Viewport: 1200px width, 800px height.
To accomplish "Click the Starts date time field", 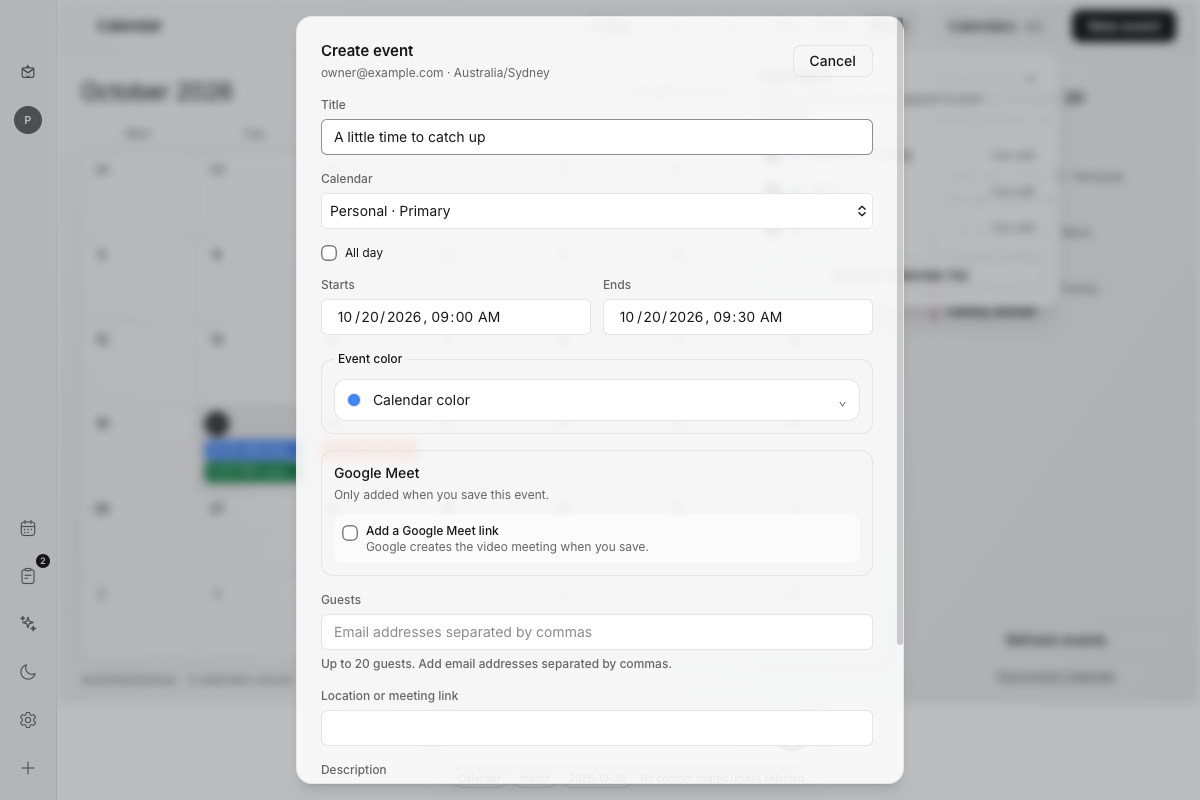I will point(456,317).
